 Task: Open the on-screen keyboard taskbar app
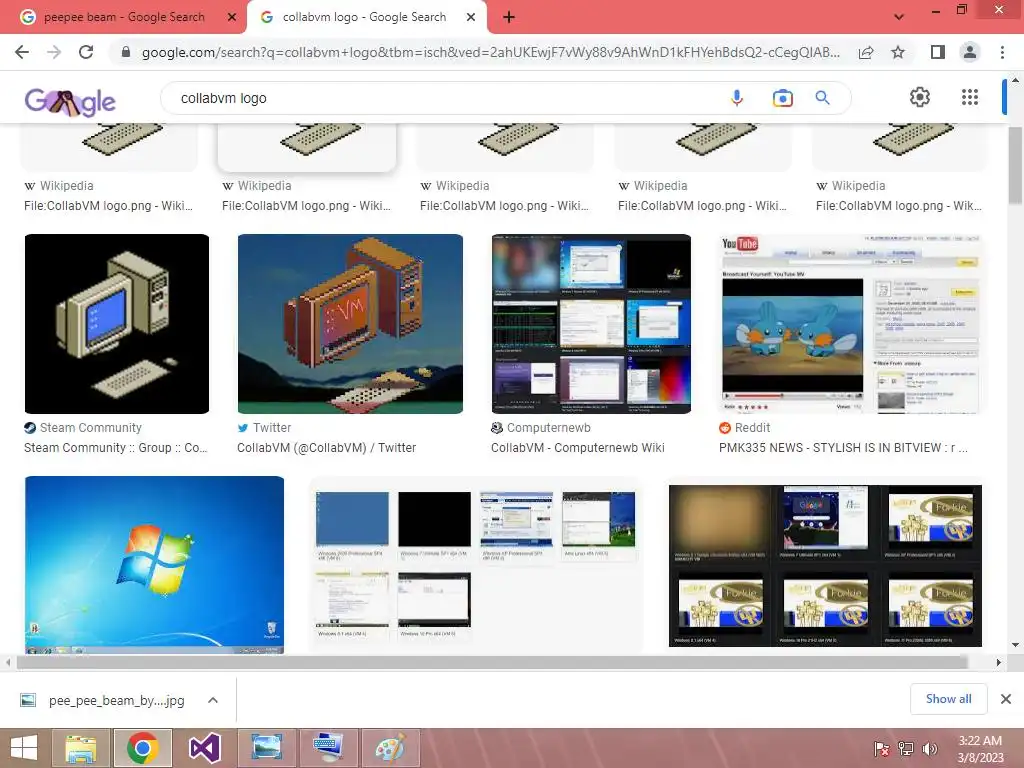[x=328, y=748]
